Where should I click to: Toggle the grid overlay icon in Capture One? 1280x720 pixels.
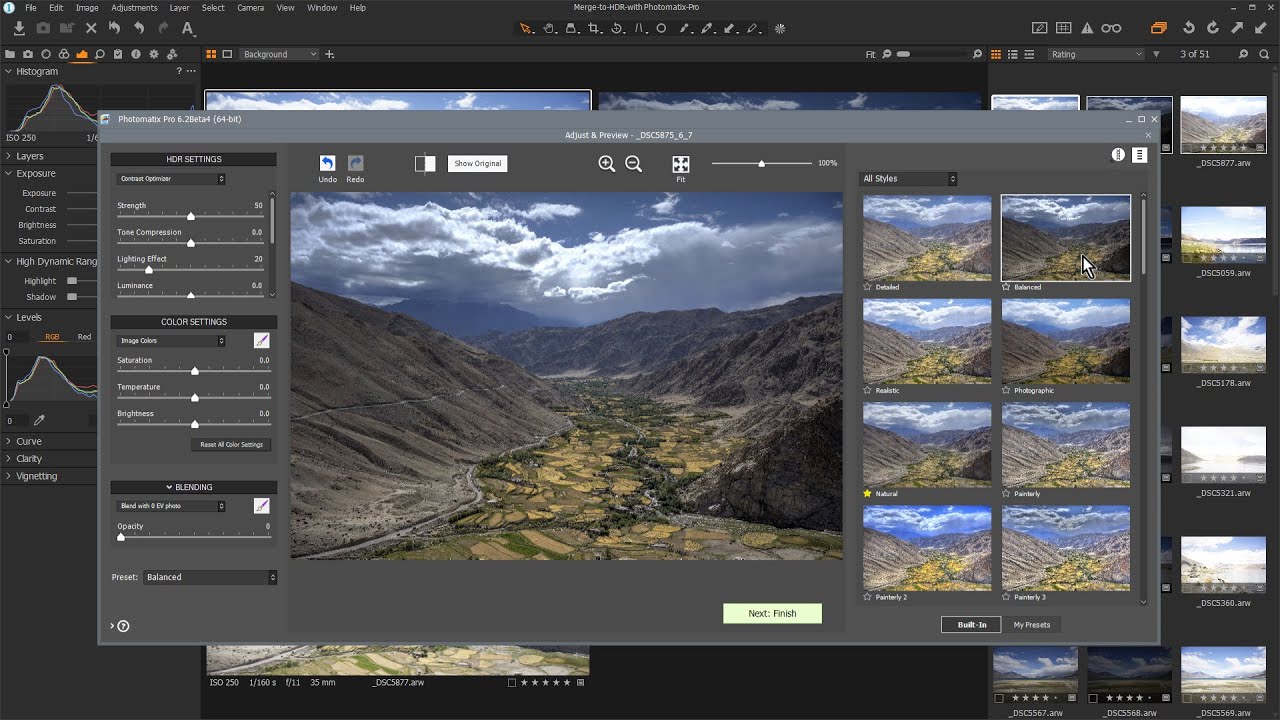[1063, 28]
